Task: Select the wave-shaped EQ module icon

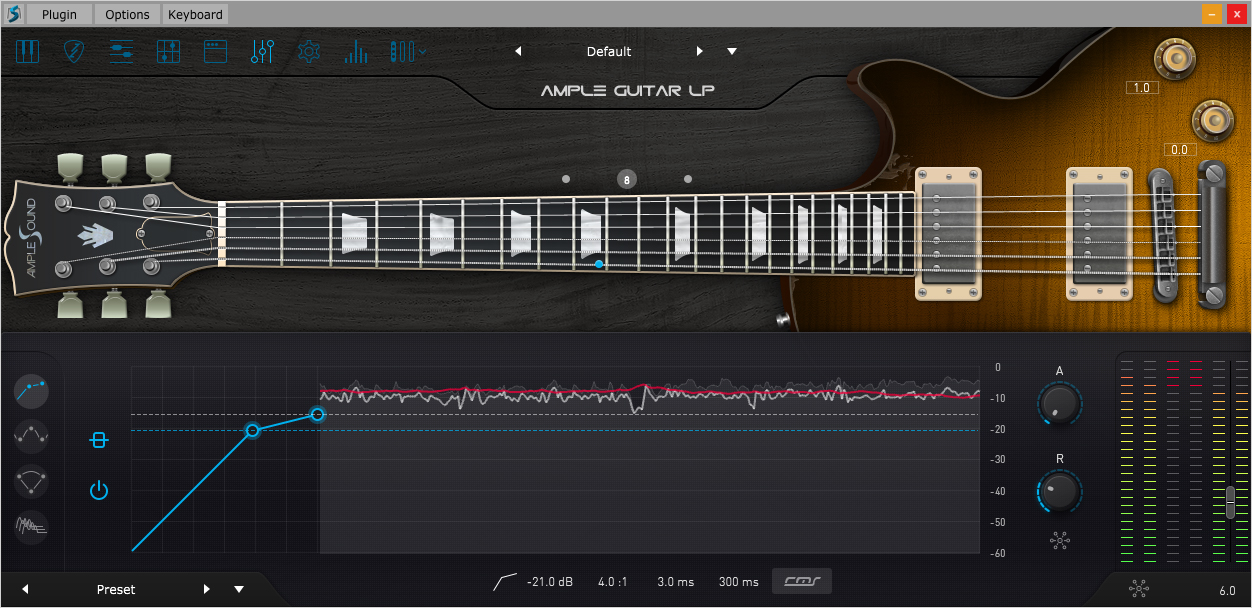Action: (32, 435)
